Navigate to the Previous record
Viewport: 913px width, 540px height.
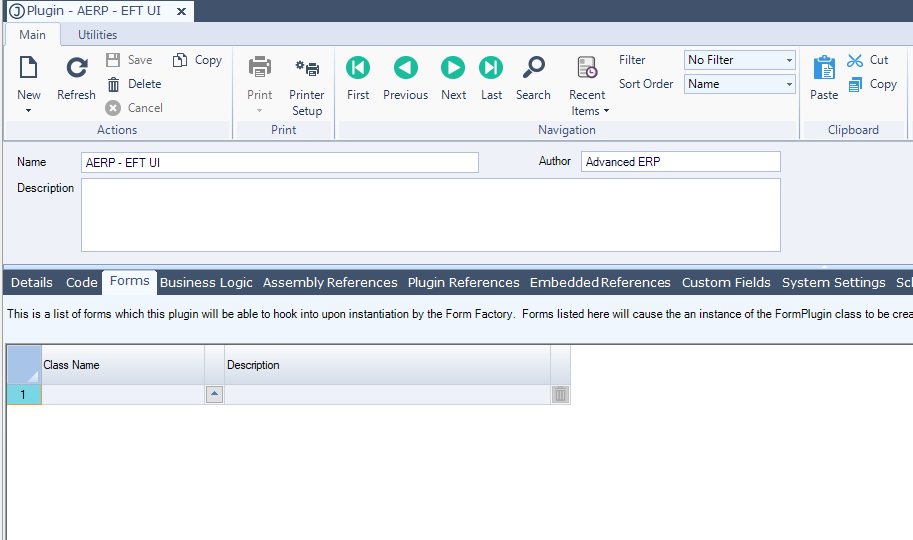pyautogui.click(x=405, y=68)
